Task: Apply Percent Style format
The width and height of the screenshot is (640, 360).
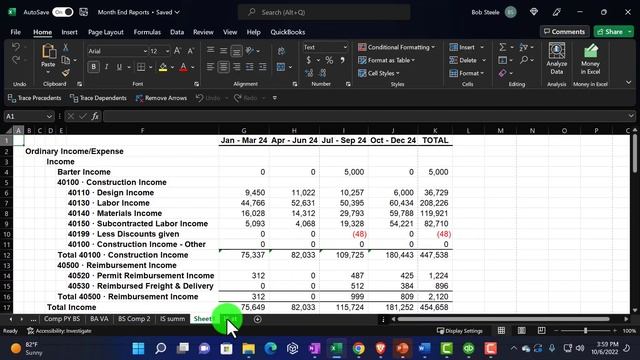Action: coord(329,60)
